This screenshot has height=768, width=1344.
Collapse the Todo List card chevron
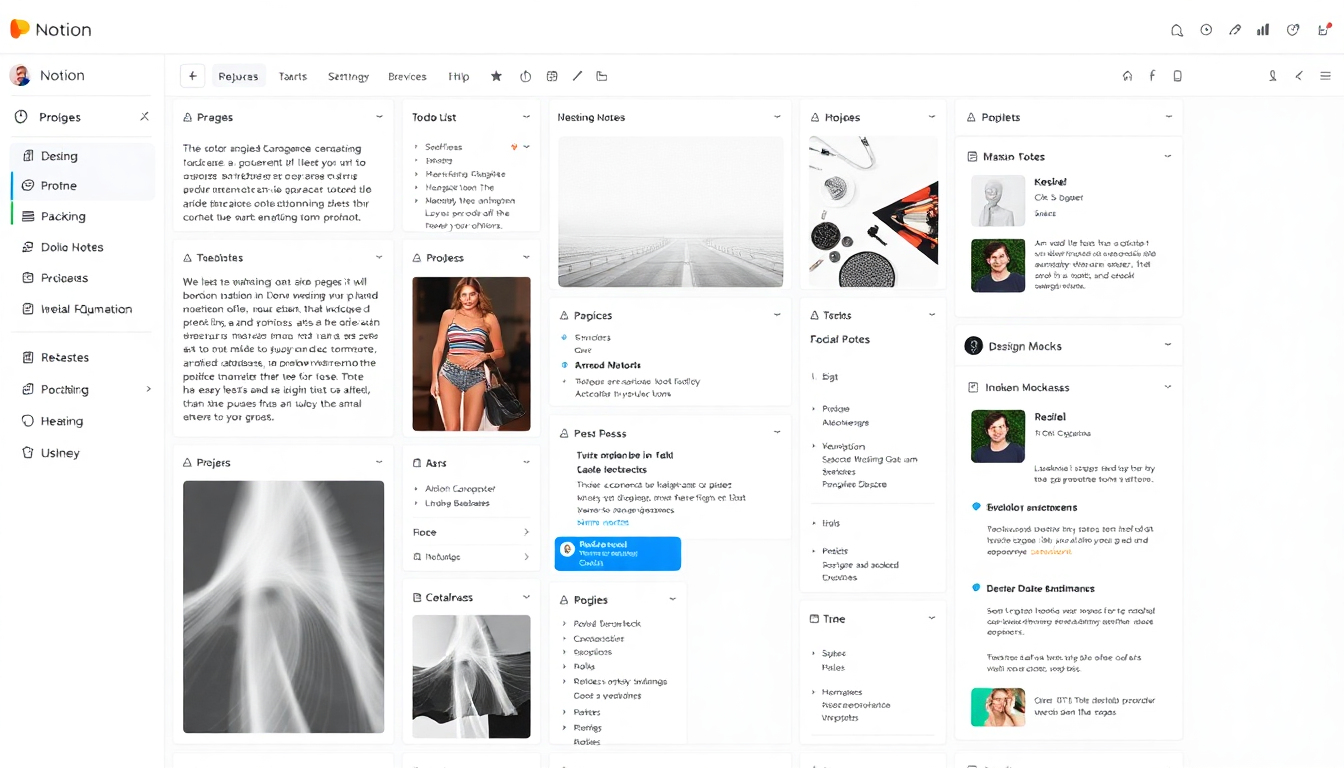526,117
